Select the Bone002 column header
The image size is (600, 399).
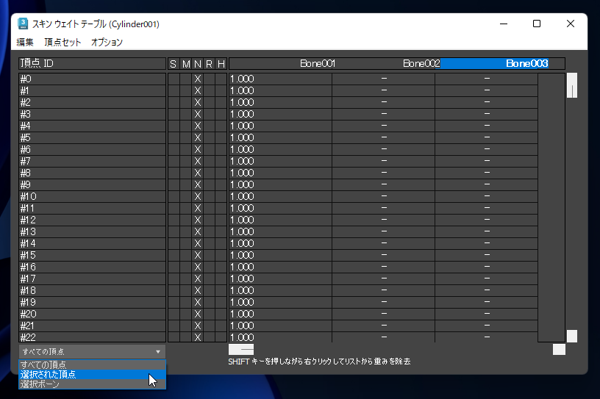click(421, 64)
